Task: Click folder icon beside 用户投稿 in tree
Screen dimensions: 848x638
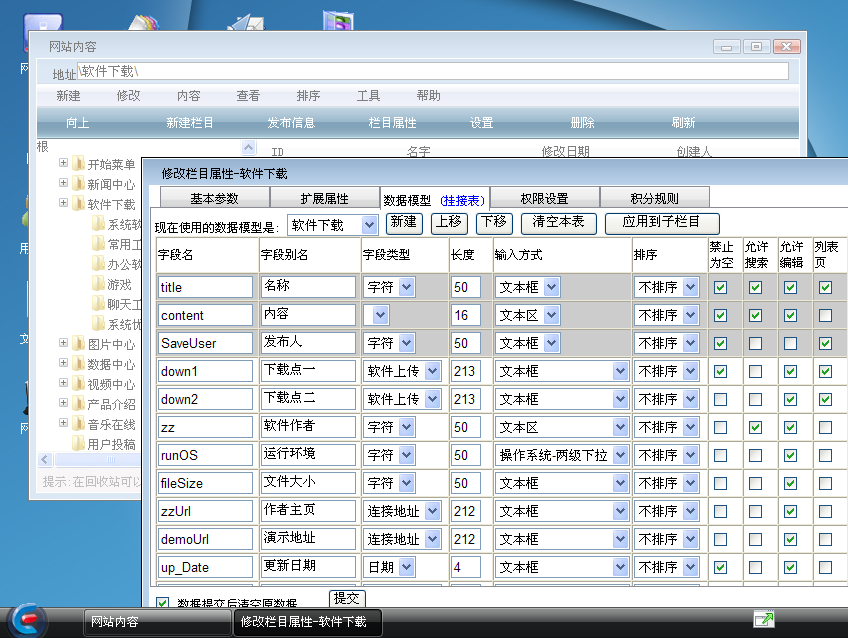Action: [x=78, y=444]
